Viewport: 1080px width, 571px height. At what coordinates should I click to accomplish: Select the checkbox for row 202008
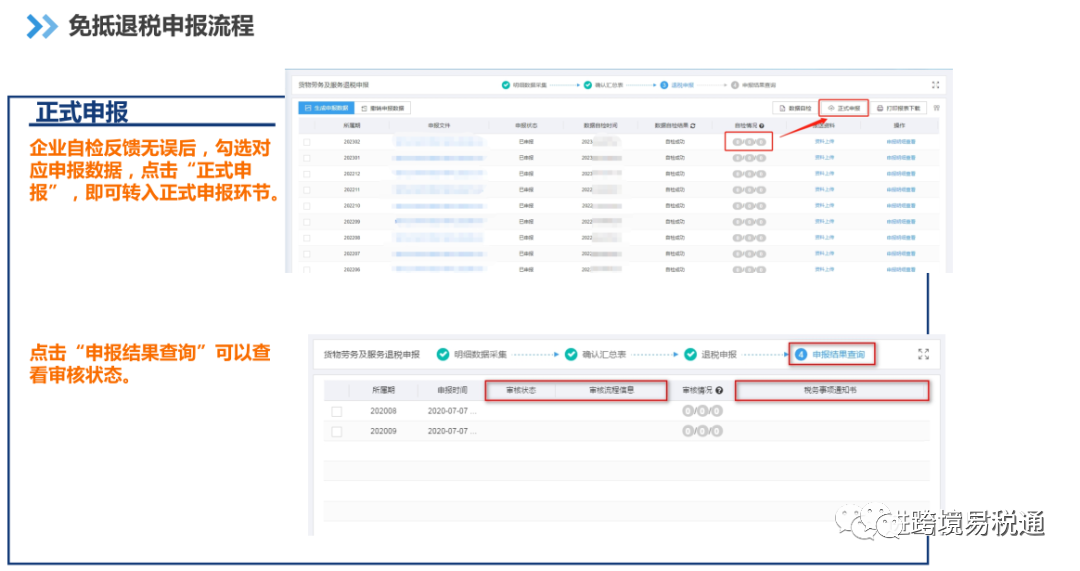click(x=337, y=411)
